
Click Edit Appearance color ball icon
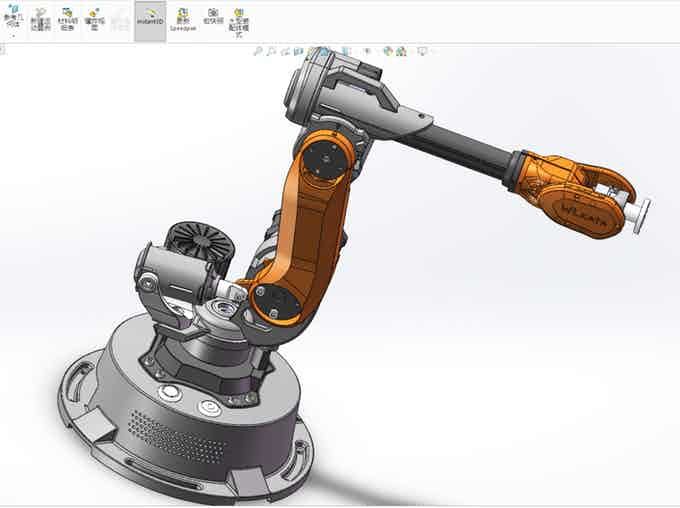point(388,51)
